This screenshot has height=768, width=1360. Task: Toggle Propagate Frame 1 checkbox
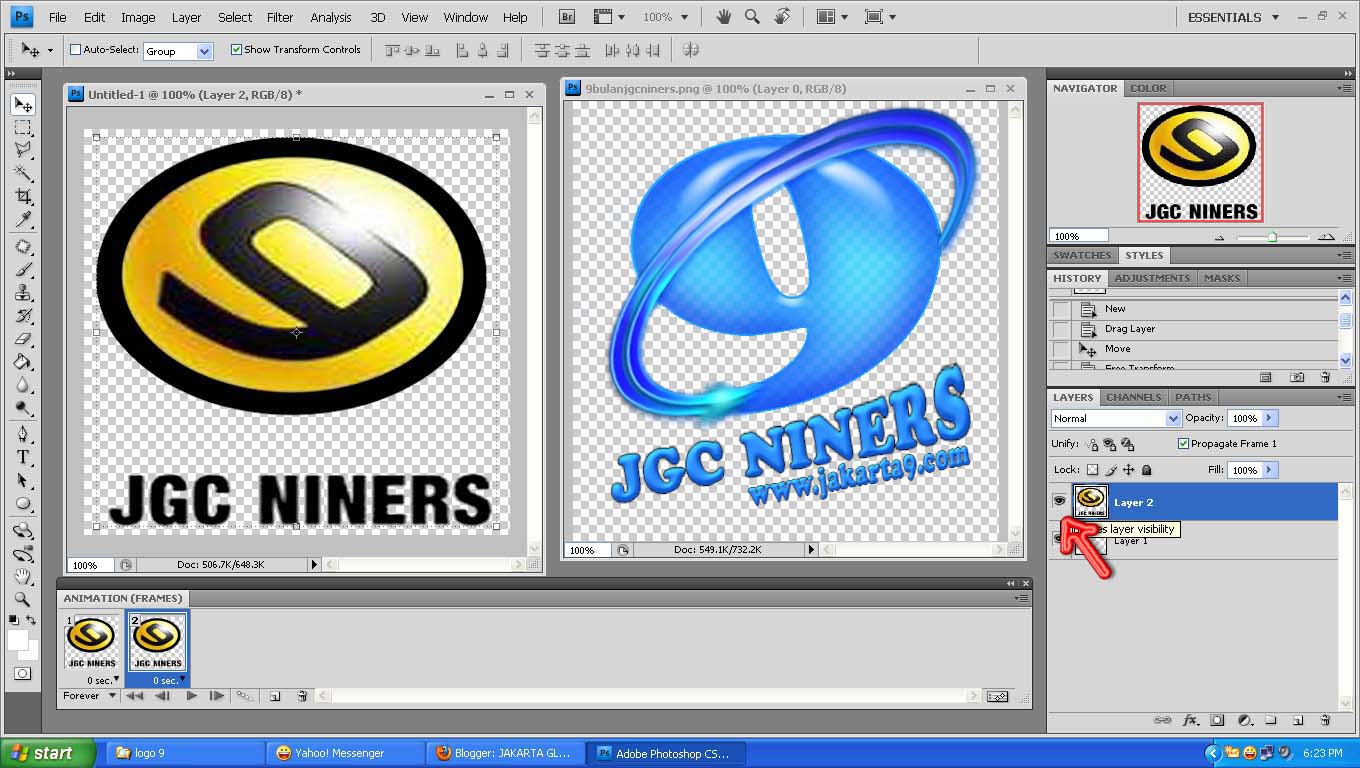coord(1184,444)
